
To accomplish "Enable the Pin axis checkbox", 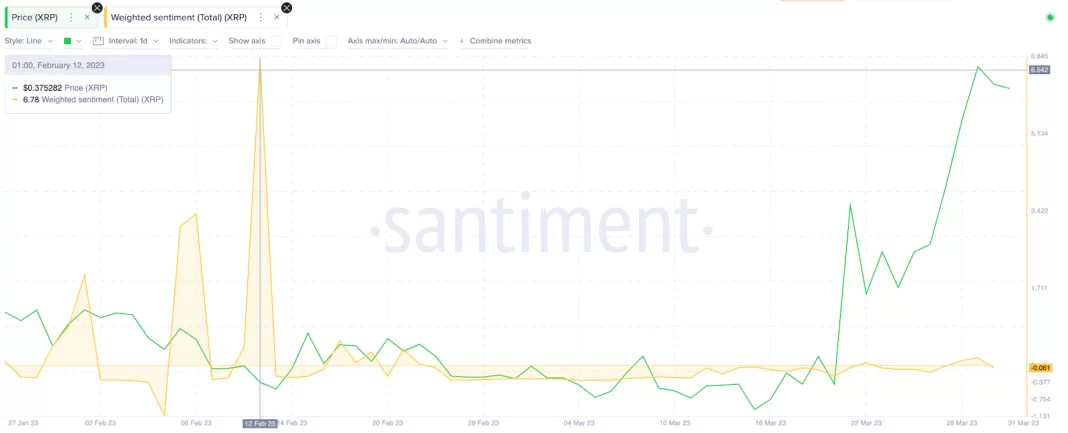I will 331,41.
